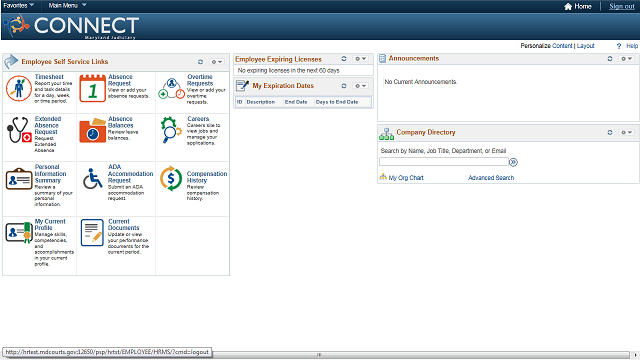Open the Careers link
Viewport: 640px width, 360px height.
[x=198, y=119]
